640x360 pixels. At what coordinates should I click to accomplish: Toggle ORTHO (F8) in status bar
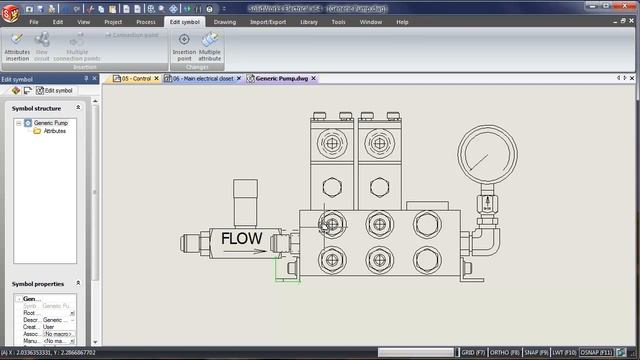click(504, 353)
